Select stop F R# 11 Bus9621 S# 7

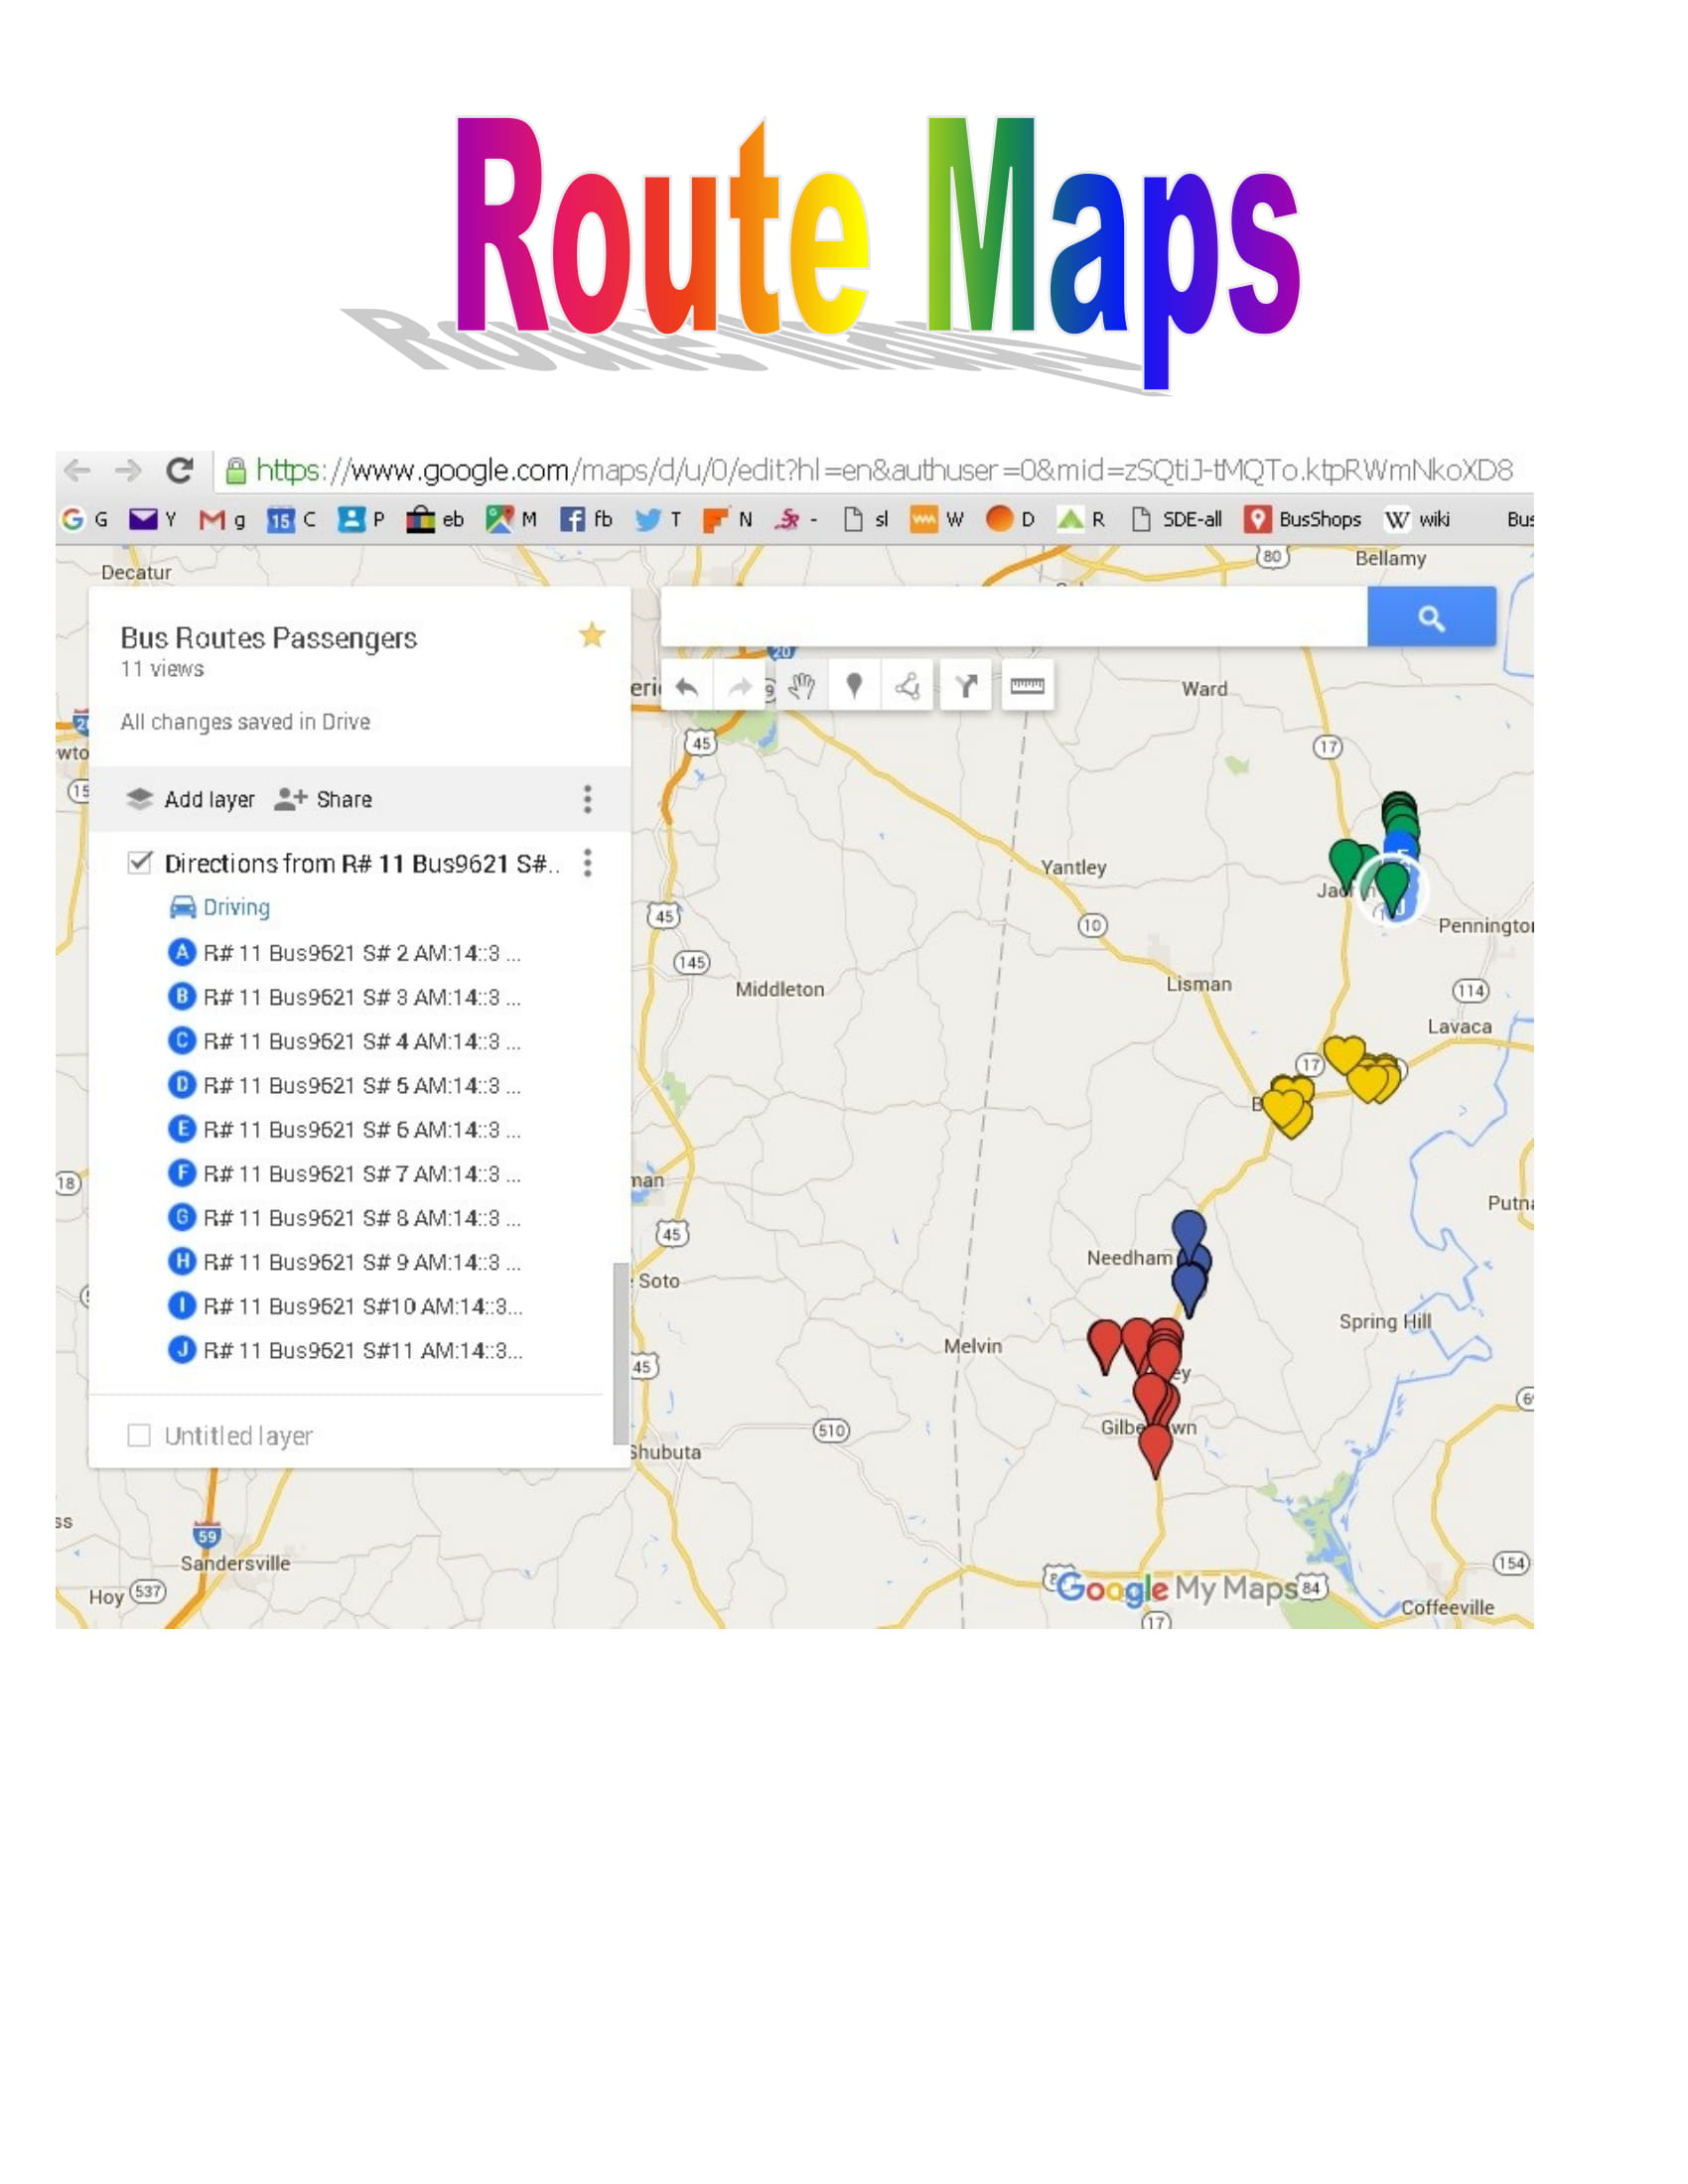click(x=345, y=1173)
